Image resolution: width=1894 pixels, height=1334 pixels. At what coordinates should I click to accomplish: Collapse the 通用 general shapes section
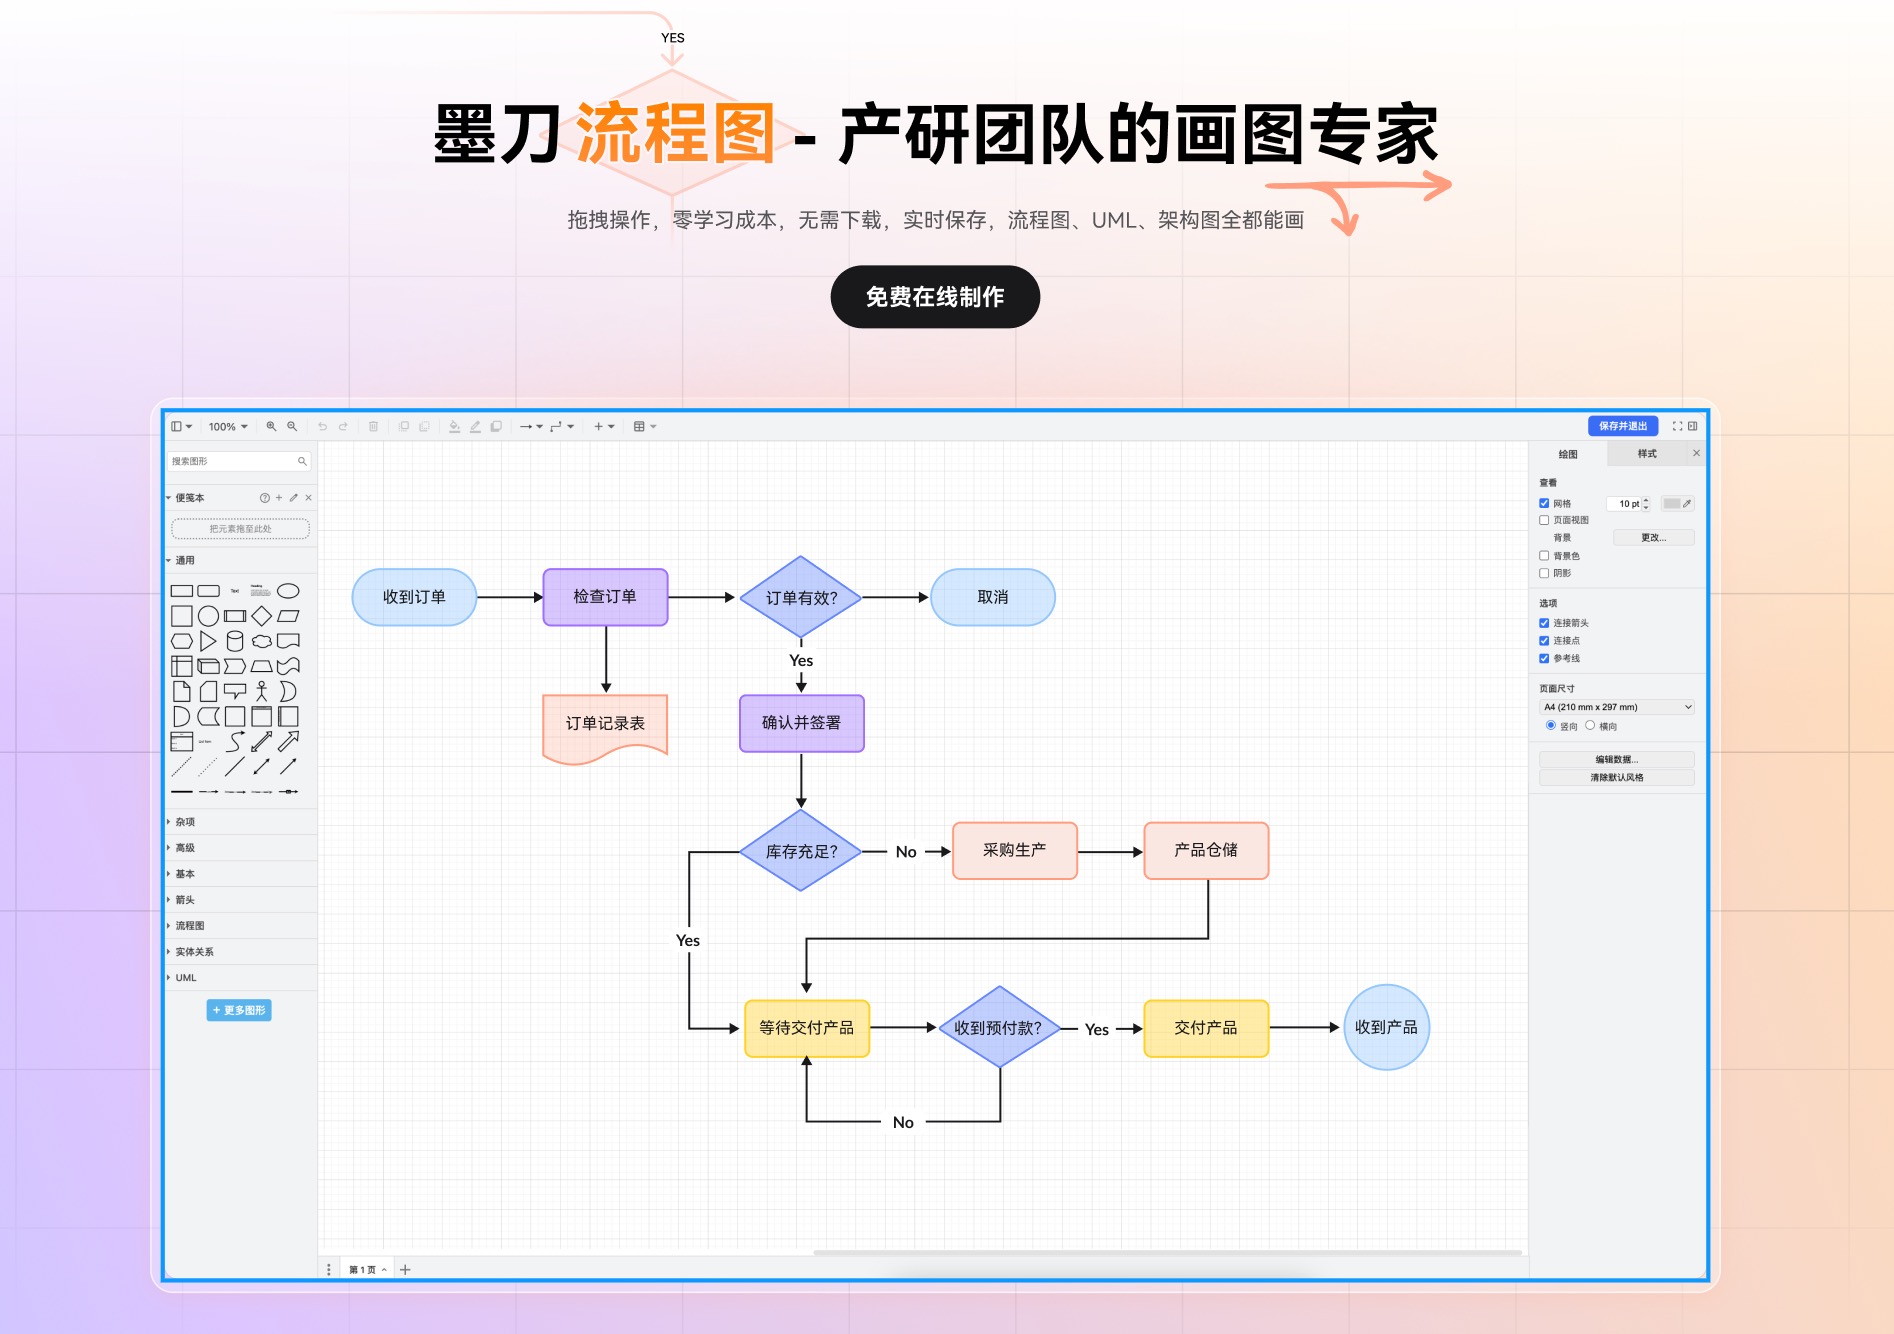241,560
